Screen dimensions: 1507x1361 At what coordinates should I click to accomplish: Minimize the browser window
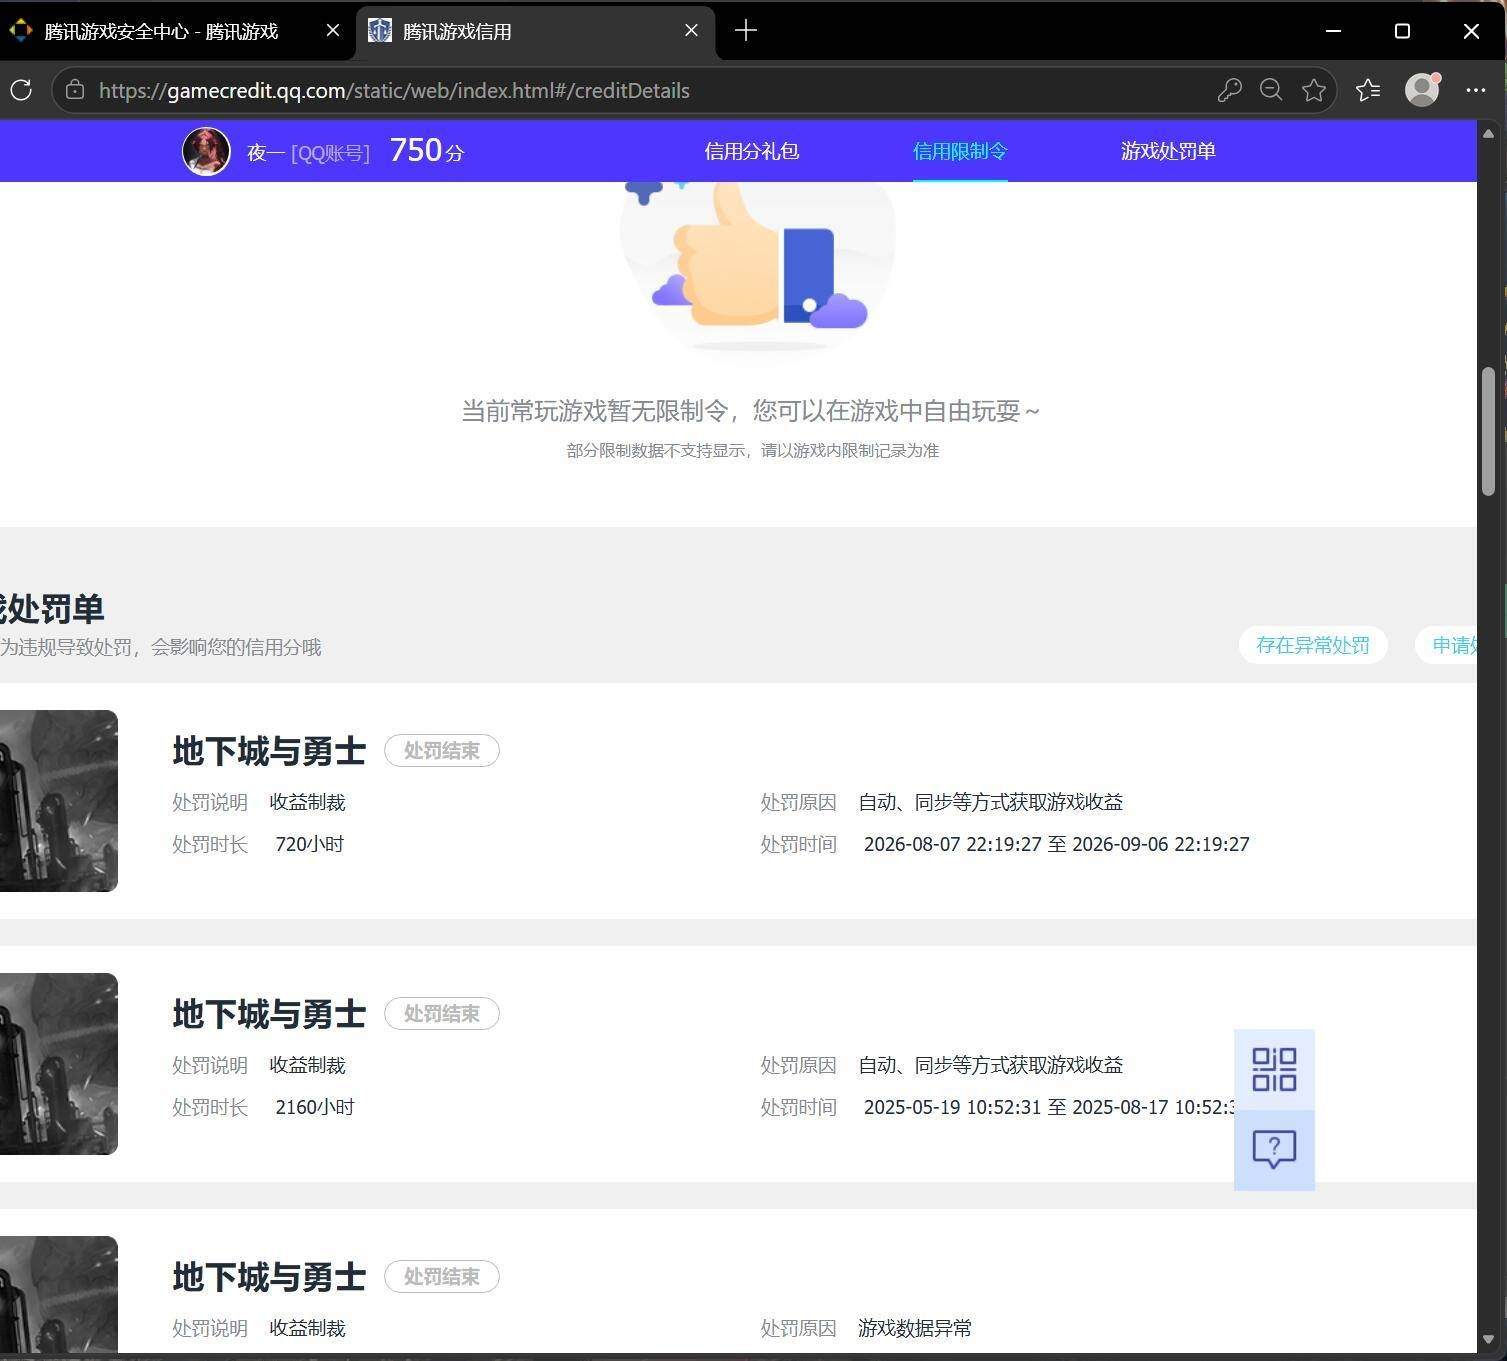1333,31
